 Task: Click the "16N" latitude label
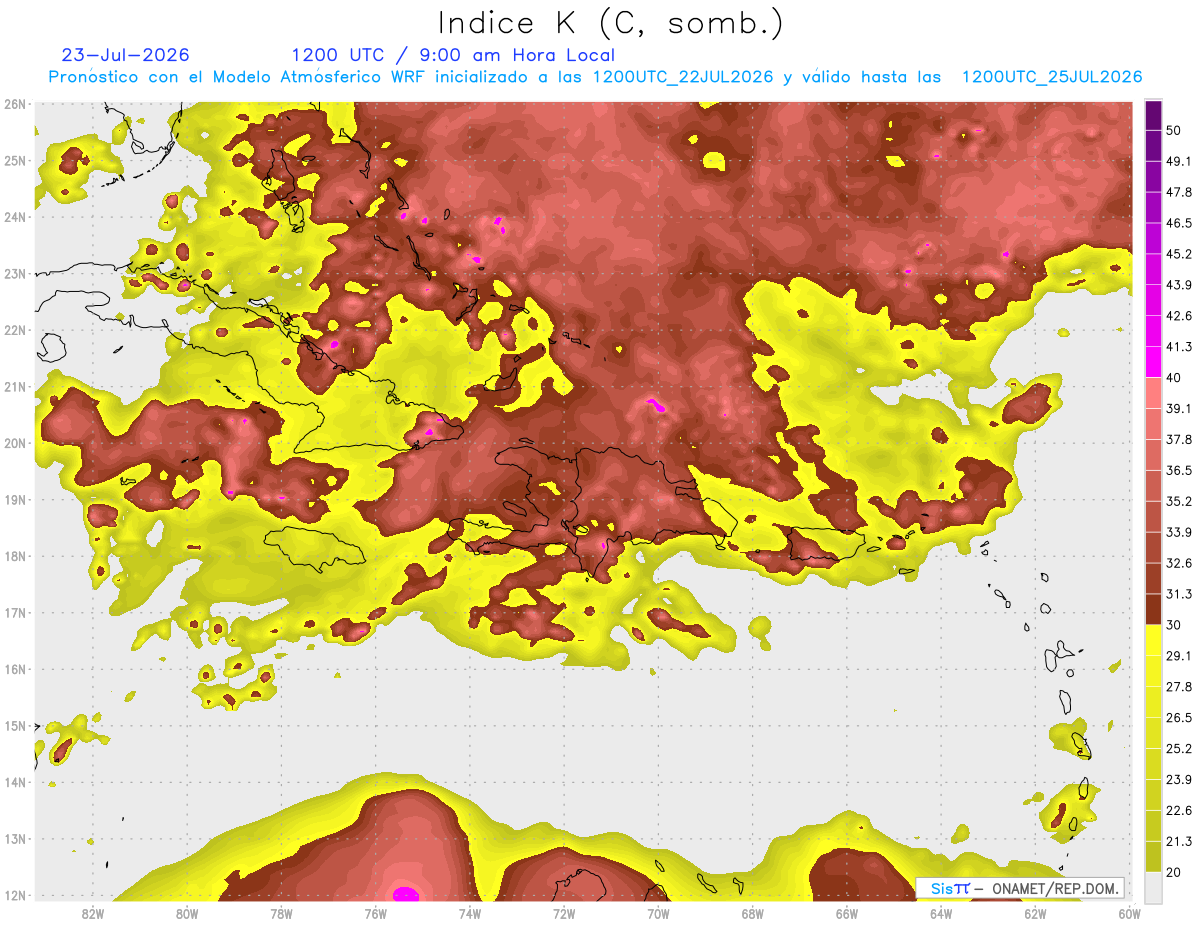(14, 669)
